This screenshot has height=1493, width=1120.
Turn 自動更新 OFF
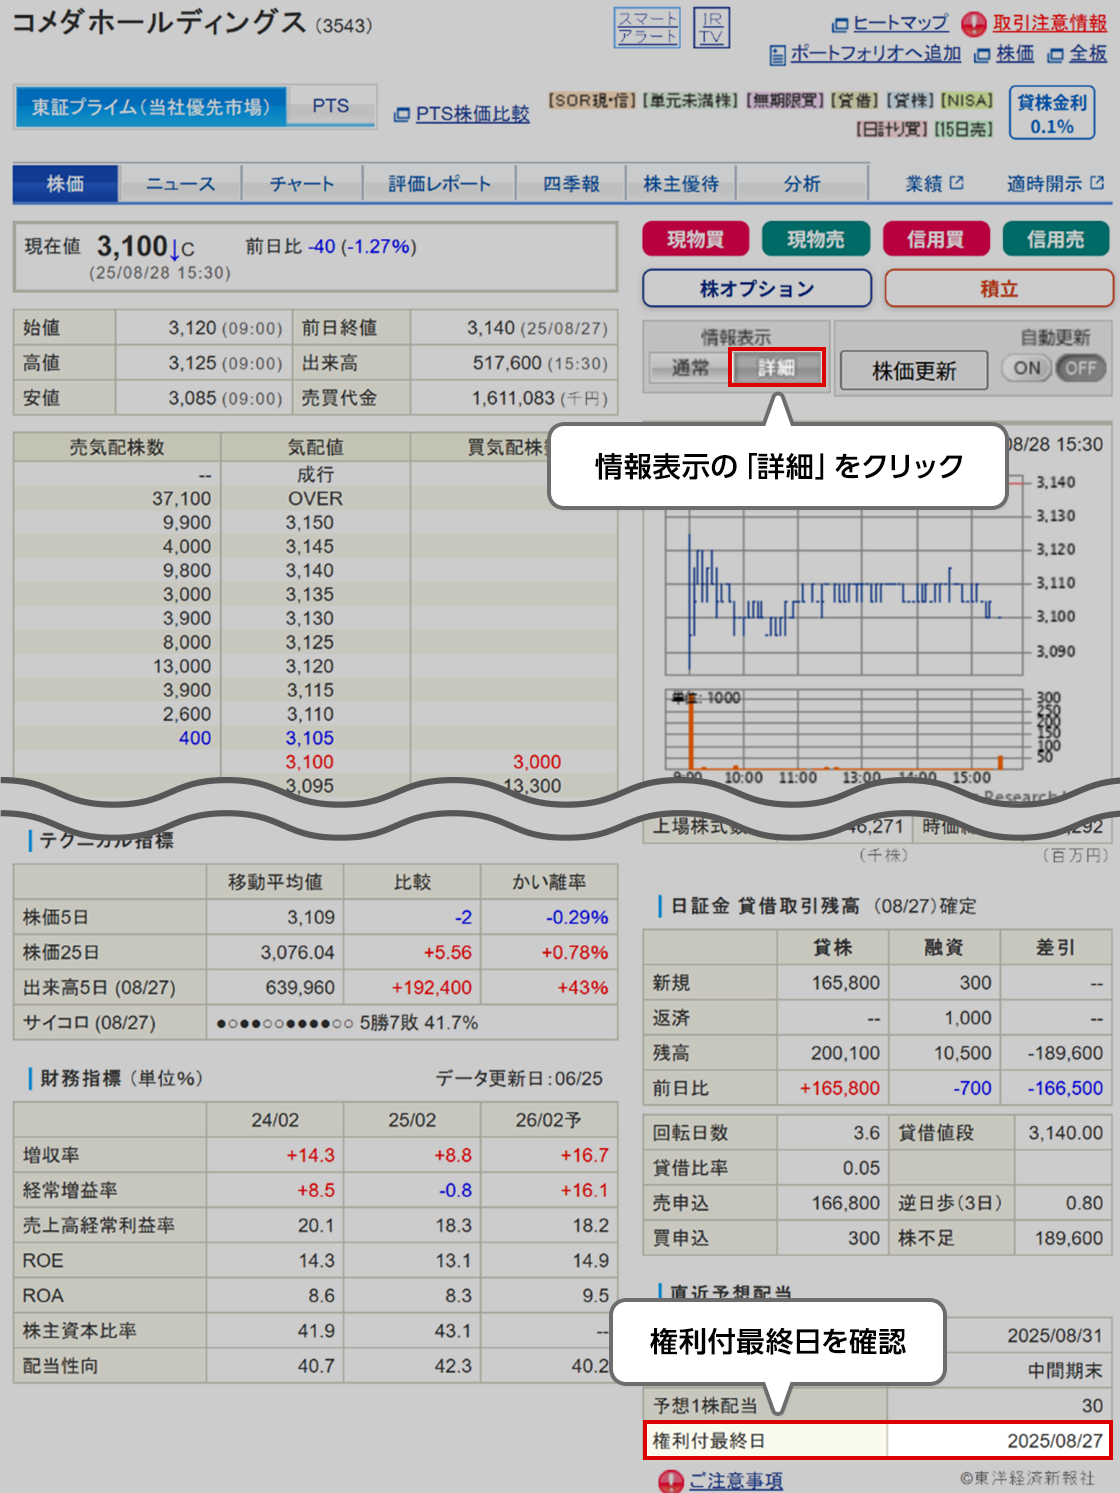pyautogui.click(x=1080, y=368)
